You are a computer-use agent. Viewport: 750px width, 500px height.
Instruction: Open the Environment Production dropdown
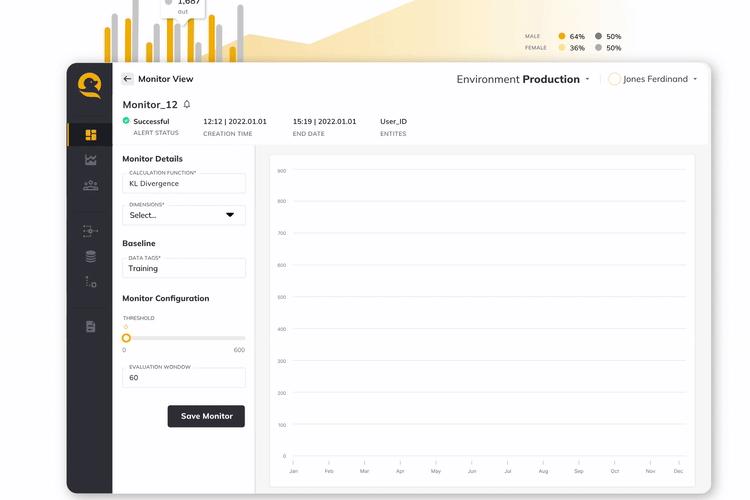coord(523,79)
